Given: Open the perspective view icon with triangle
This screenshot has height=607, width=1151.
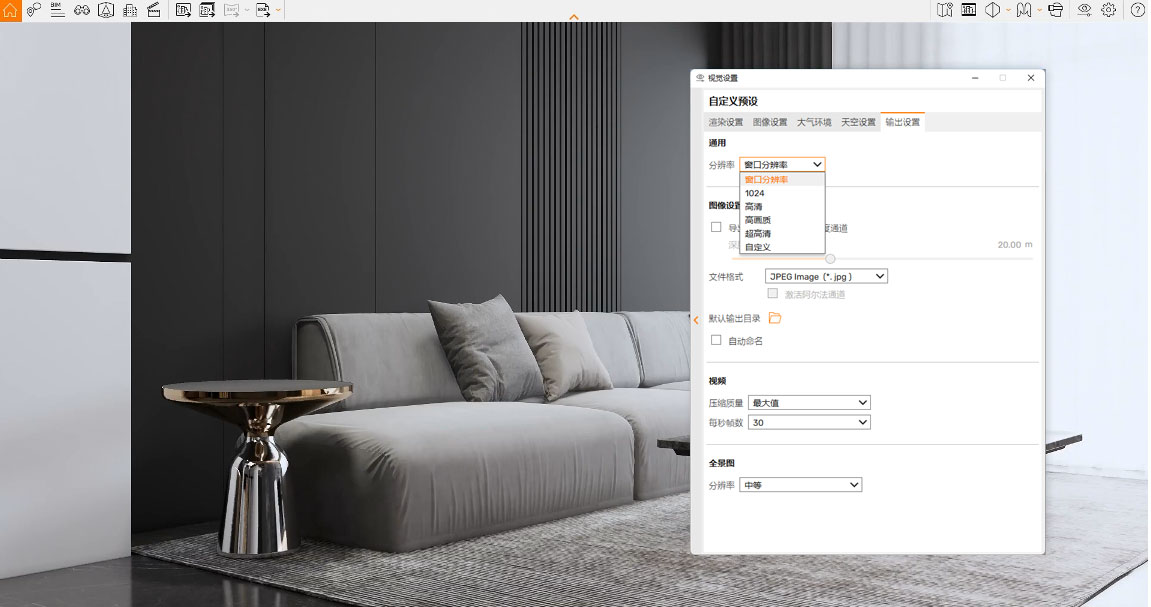Looking at the screenshot, I should point(106,10).
